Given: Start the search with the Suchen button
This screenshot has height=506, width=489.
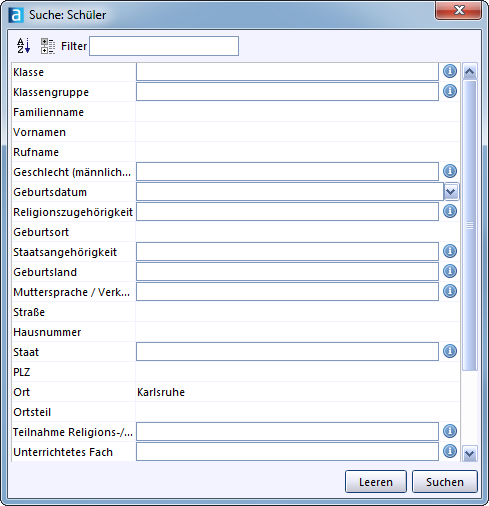Looking at the screenshot, I should pos(445,482).
